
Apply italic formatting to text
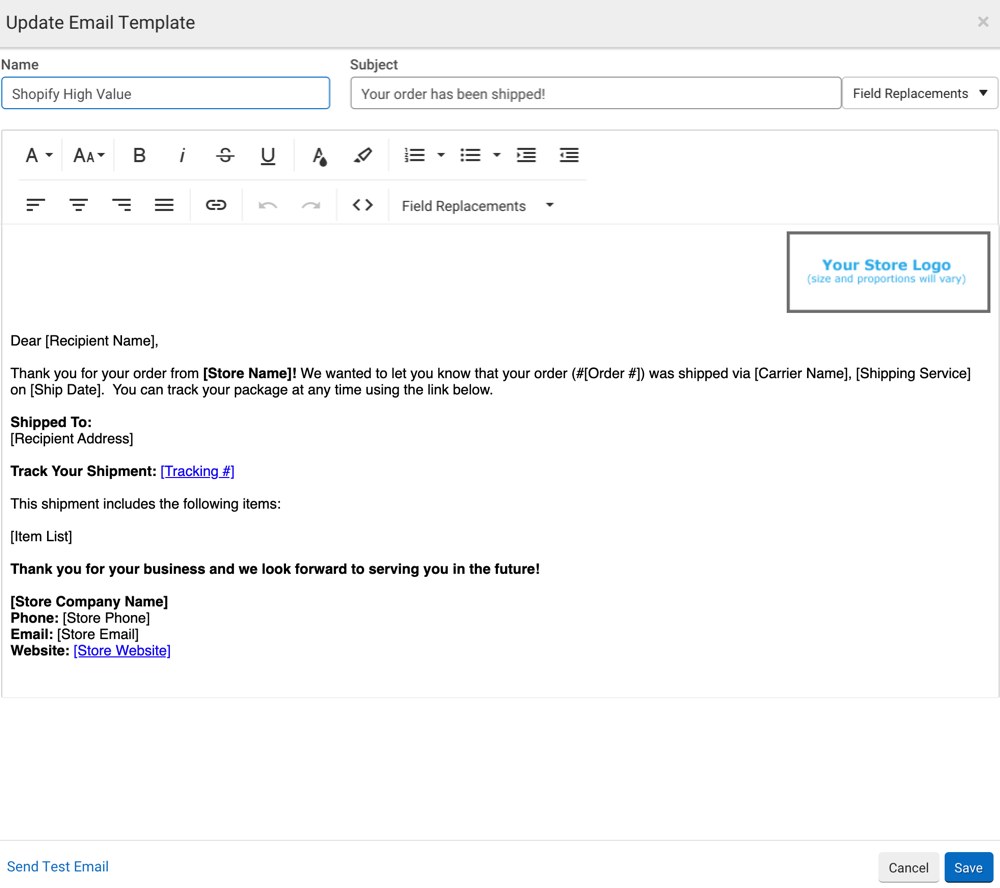coord(182,155)
